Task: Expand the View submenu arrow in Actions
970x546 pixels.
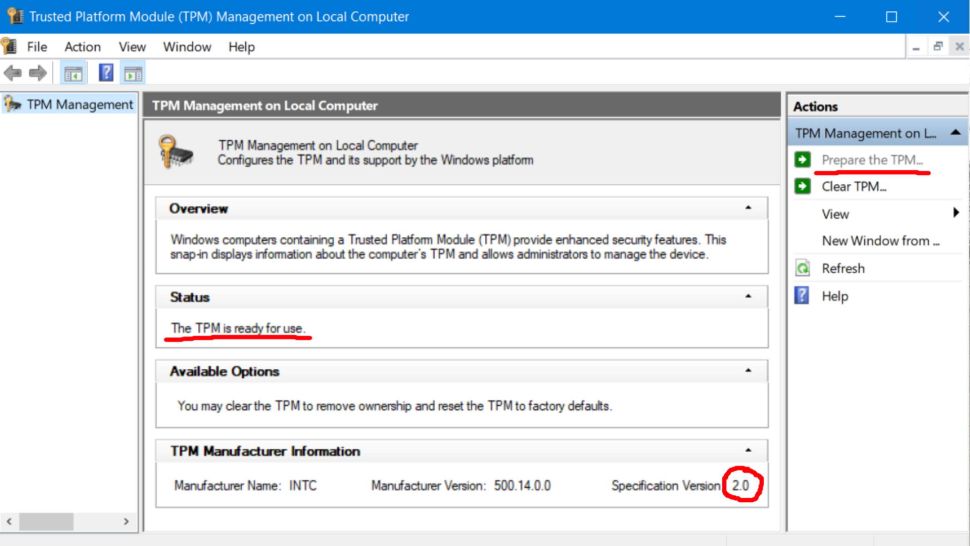Action: pos(956,213)
